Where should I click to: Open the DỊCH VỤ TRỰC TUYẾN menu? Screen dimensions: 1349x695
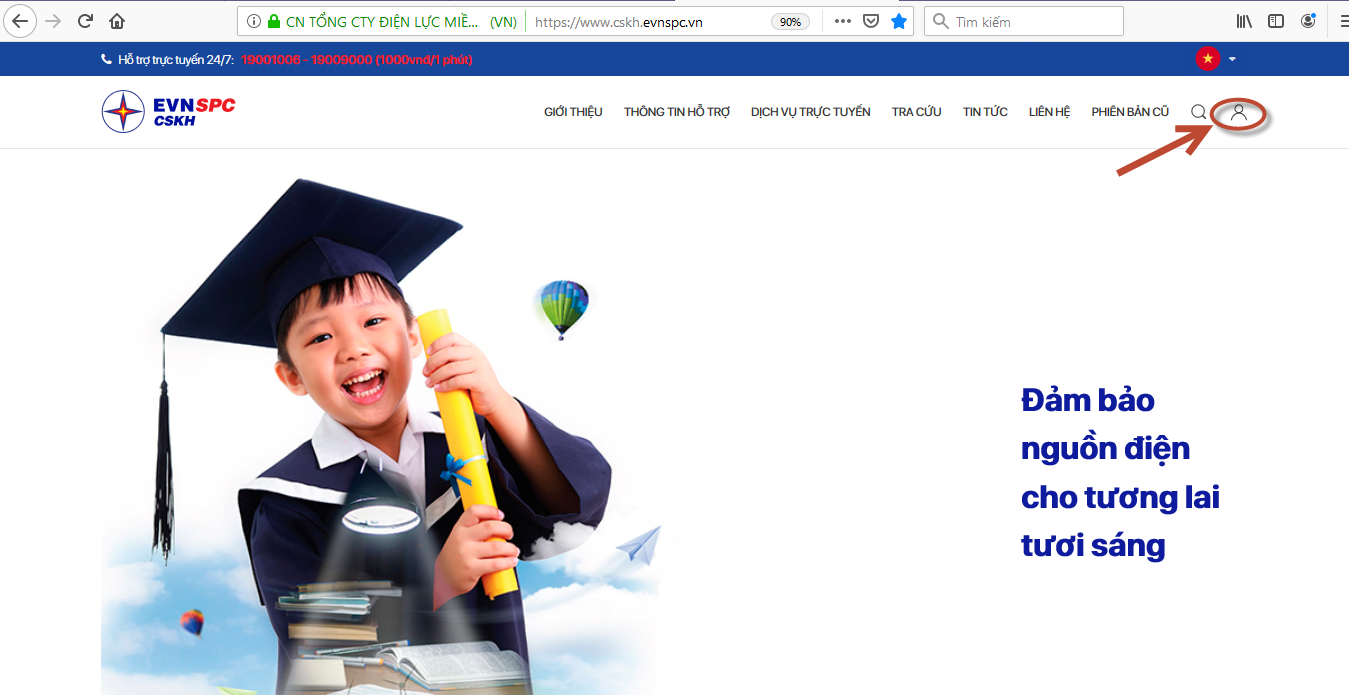[x=810, y=112]
